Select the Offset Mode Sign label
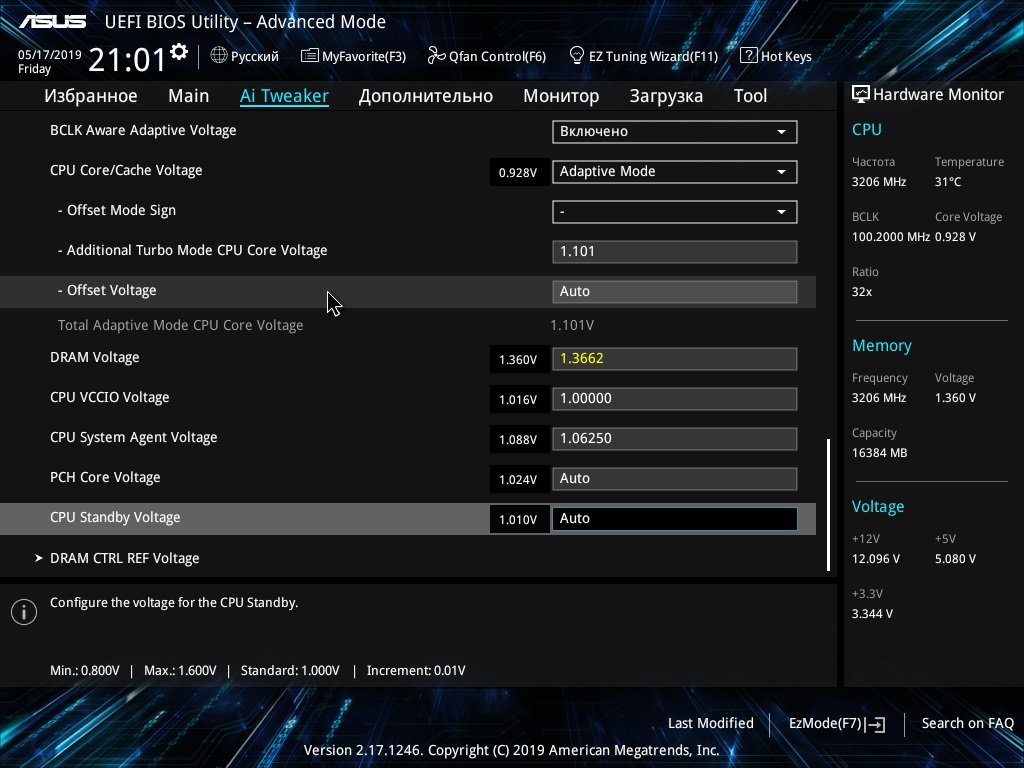1024x768 pixels. coord(117,210)
